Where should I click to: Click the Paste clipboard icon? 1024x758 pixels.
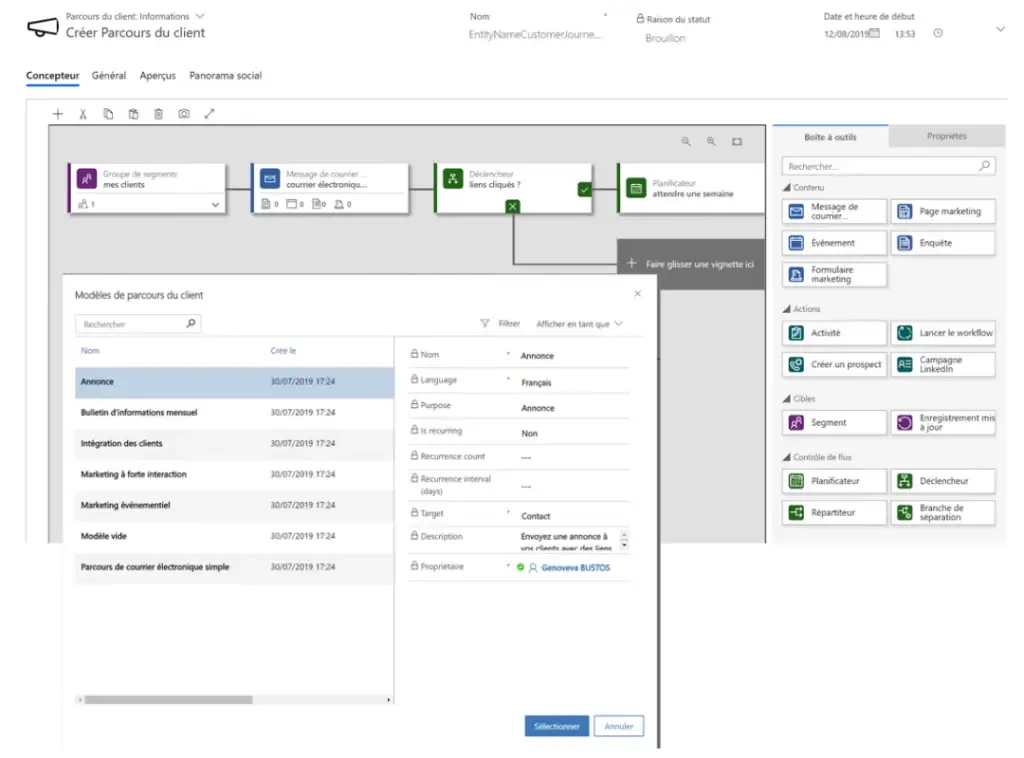tap(133, 114)
